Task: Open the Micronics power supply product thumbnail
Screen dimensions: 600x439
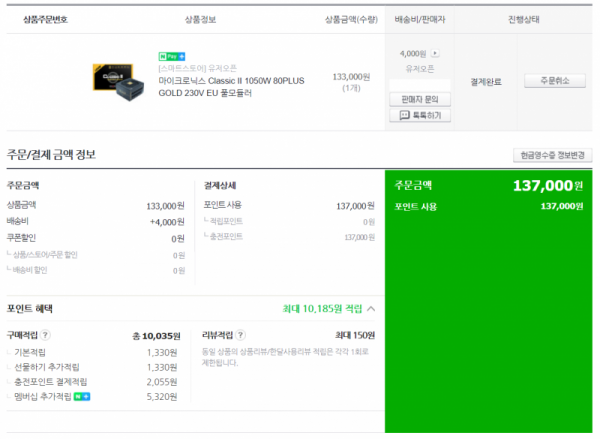Action: click(119, 82)
